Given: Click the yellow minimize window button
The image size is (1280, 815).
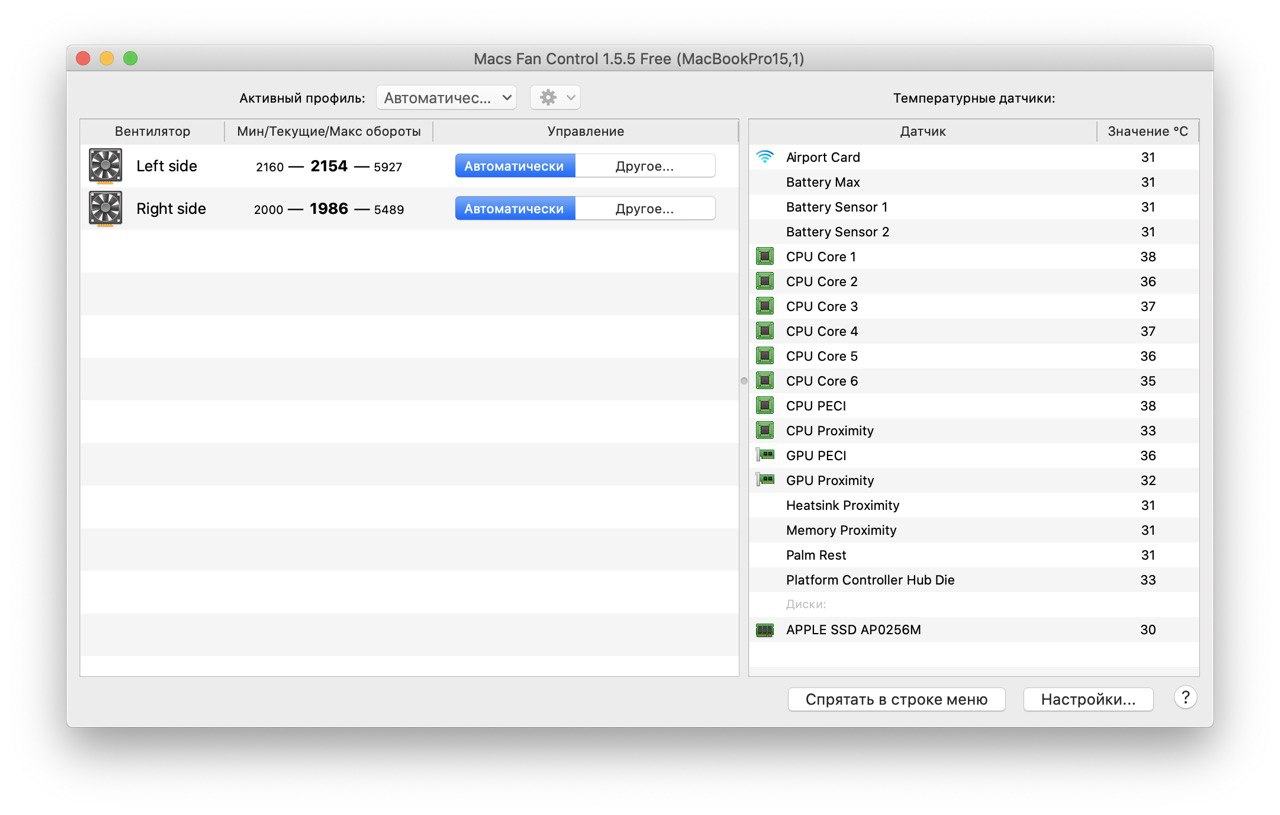Looking at the screenshot, I should coord(107,59).
